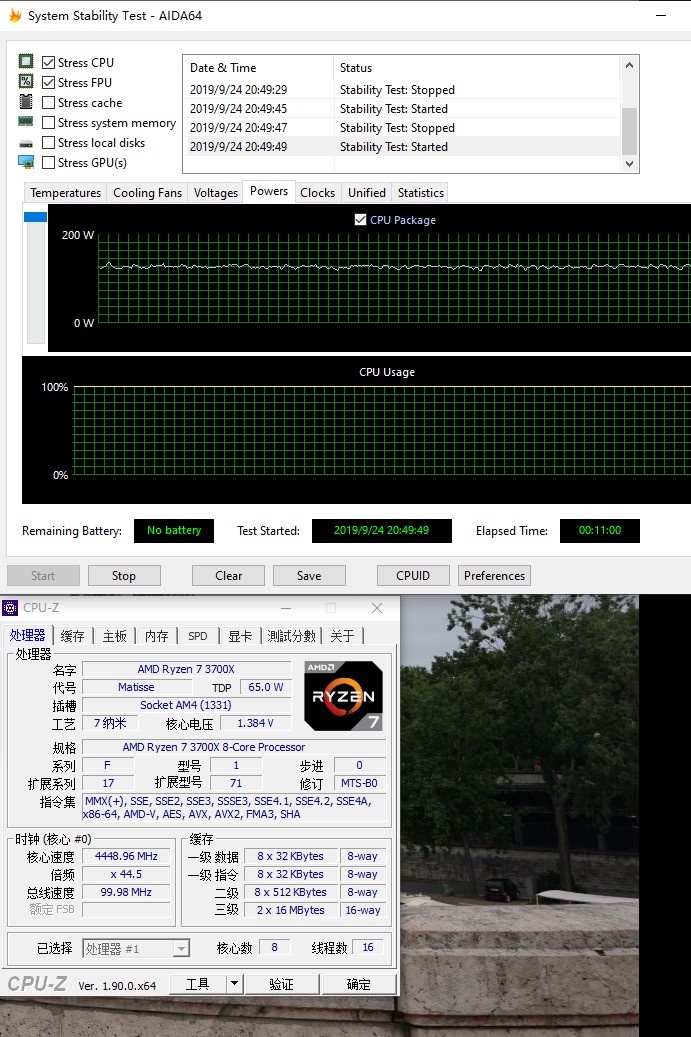Select the log row 2019/9/24 20:49:49

coord(402,147)
